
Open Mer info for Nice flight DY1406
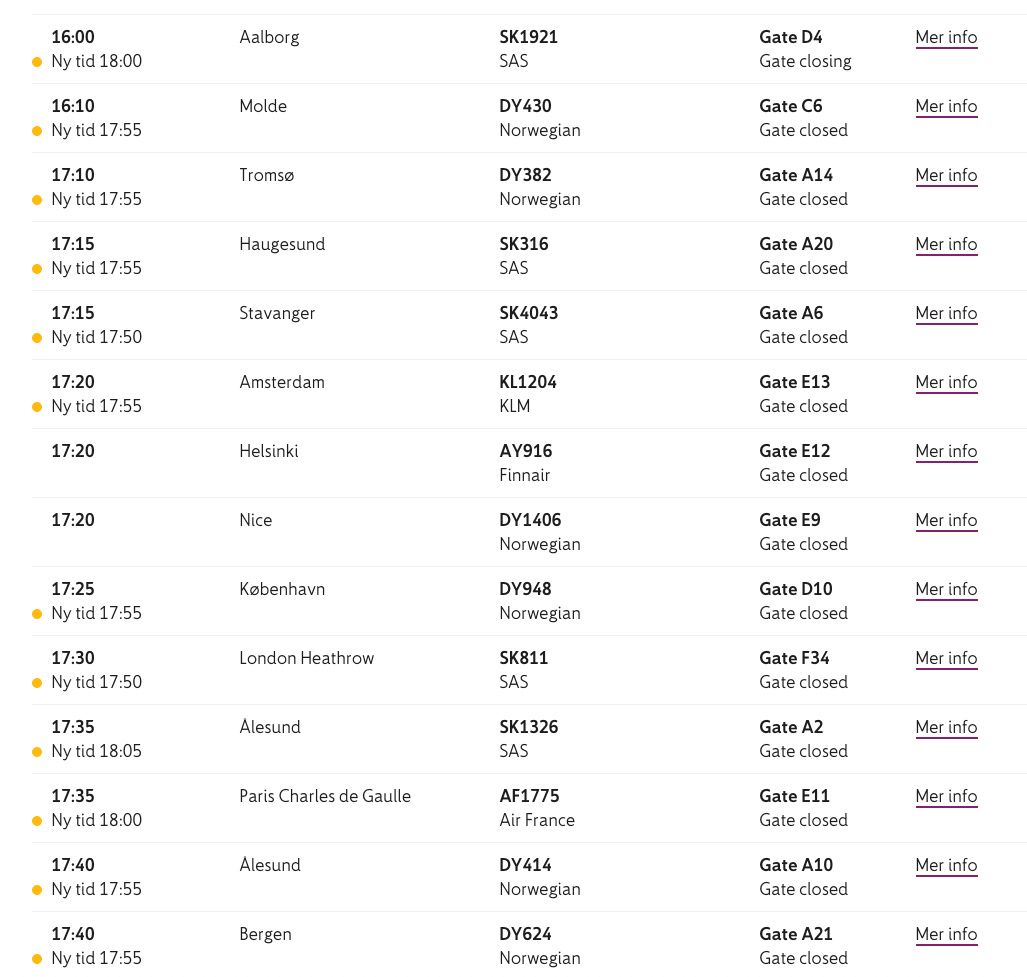(x=945, y=521)
